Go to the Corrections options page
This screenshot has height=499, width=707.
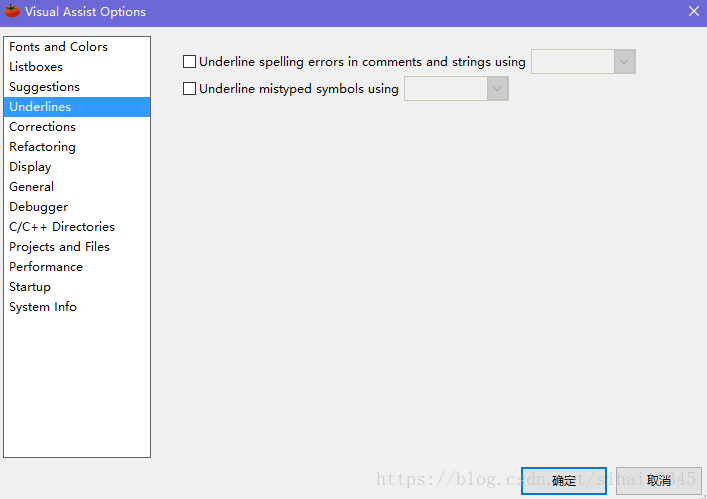coord(77,127)
